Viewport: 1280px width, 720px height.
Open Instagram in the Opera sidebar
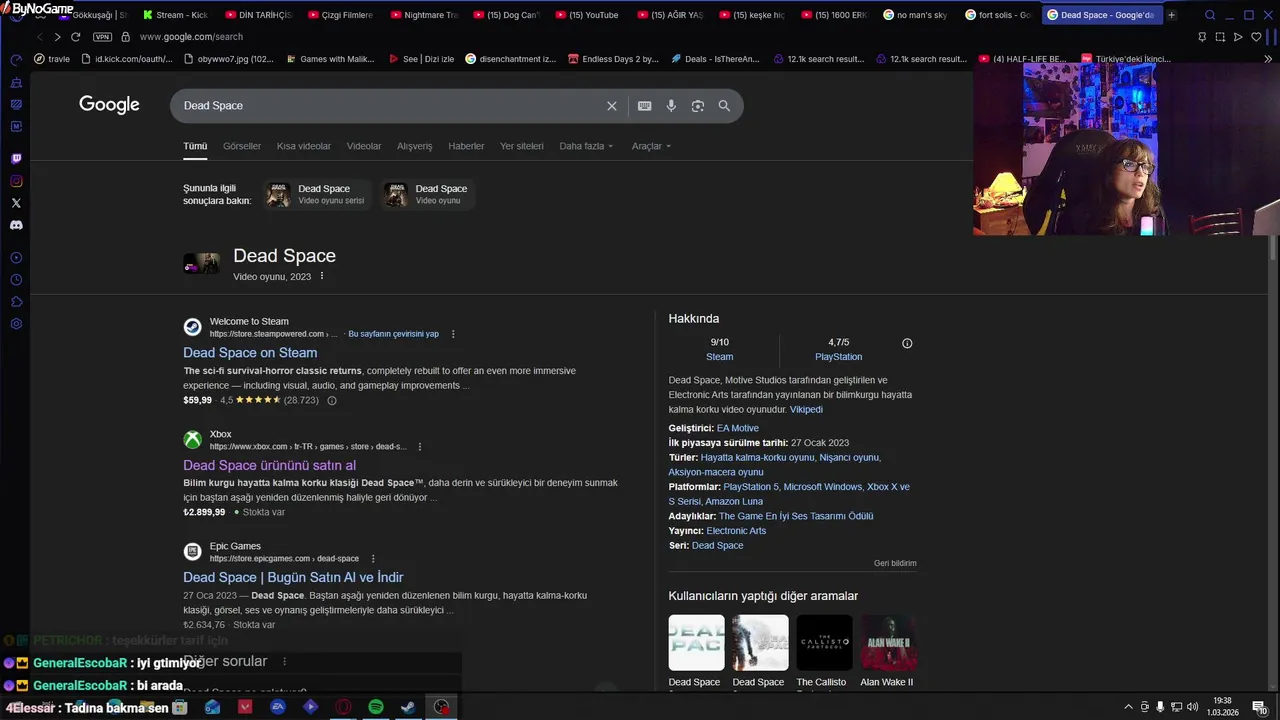coord(16,181)
